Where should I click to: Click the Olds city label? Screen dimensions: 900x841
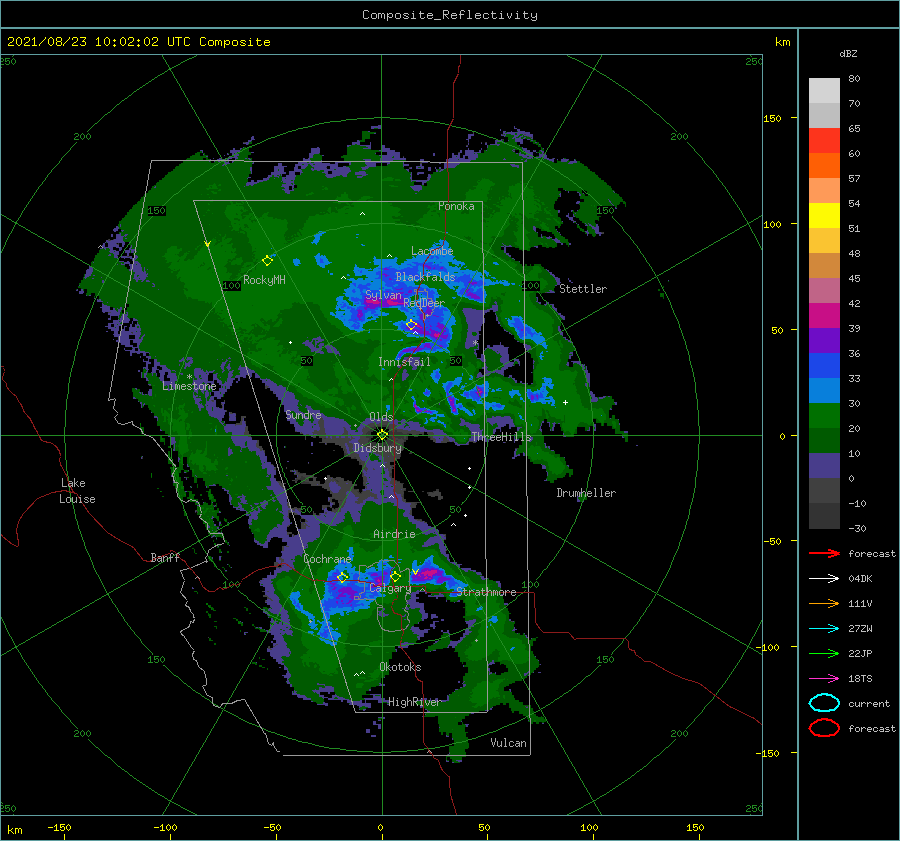click(x=381, y=417)
